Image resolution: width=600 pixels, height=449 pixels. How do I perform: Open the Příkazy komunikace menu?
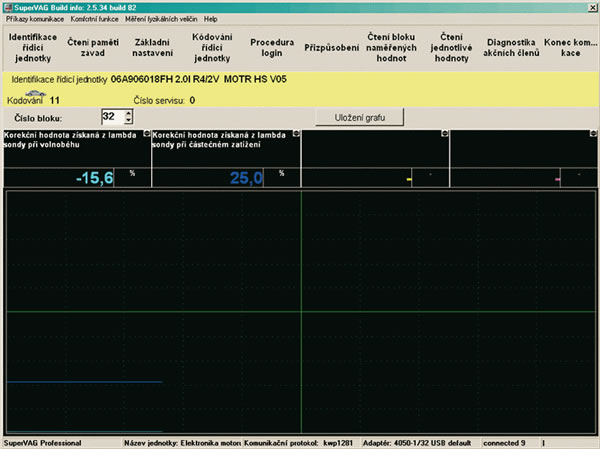35,19
